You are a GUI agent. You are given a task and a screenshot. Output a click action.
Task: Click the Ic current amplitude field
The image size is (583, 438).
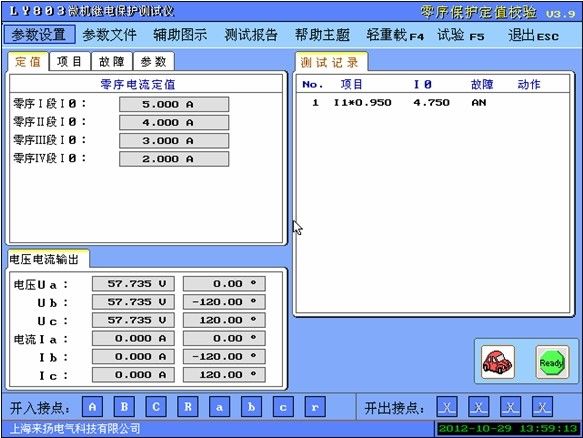click(x=133, y=375)
